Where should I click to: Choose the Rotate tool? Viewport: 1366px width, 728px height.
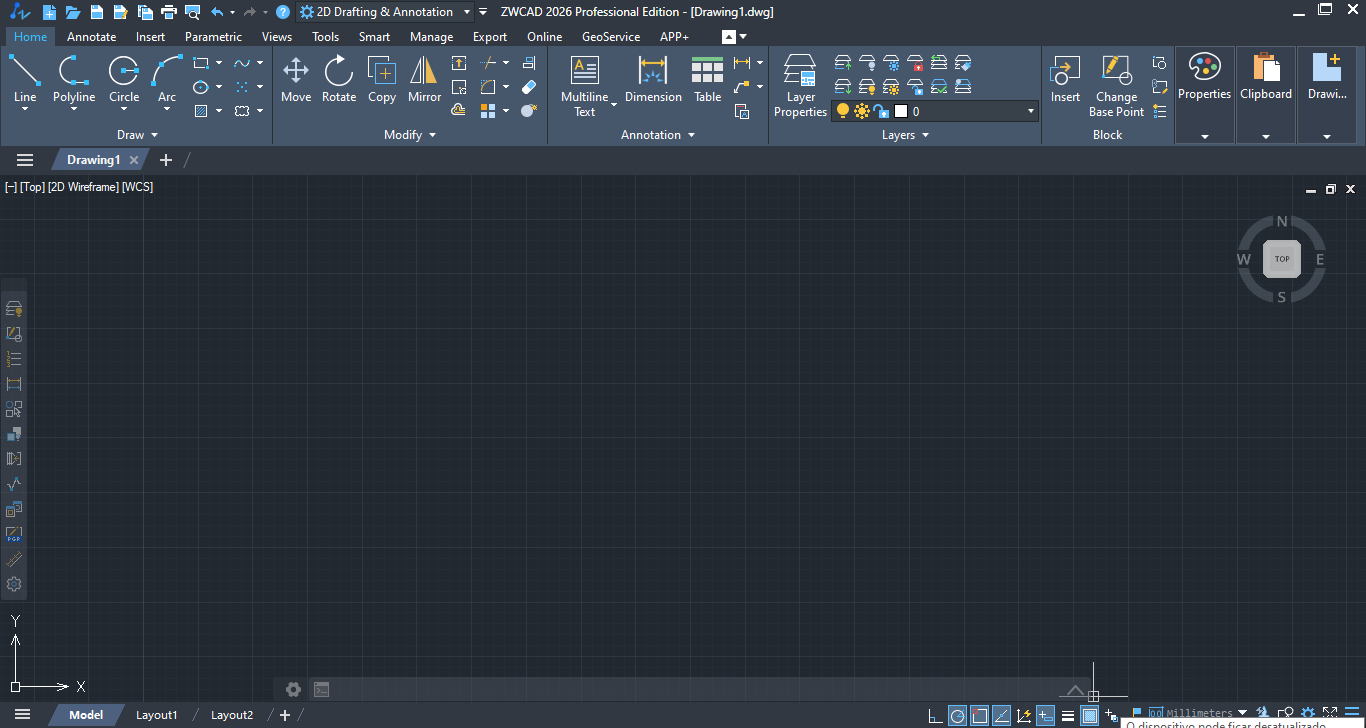339,73
